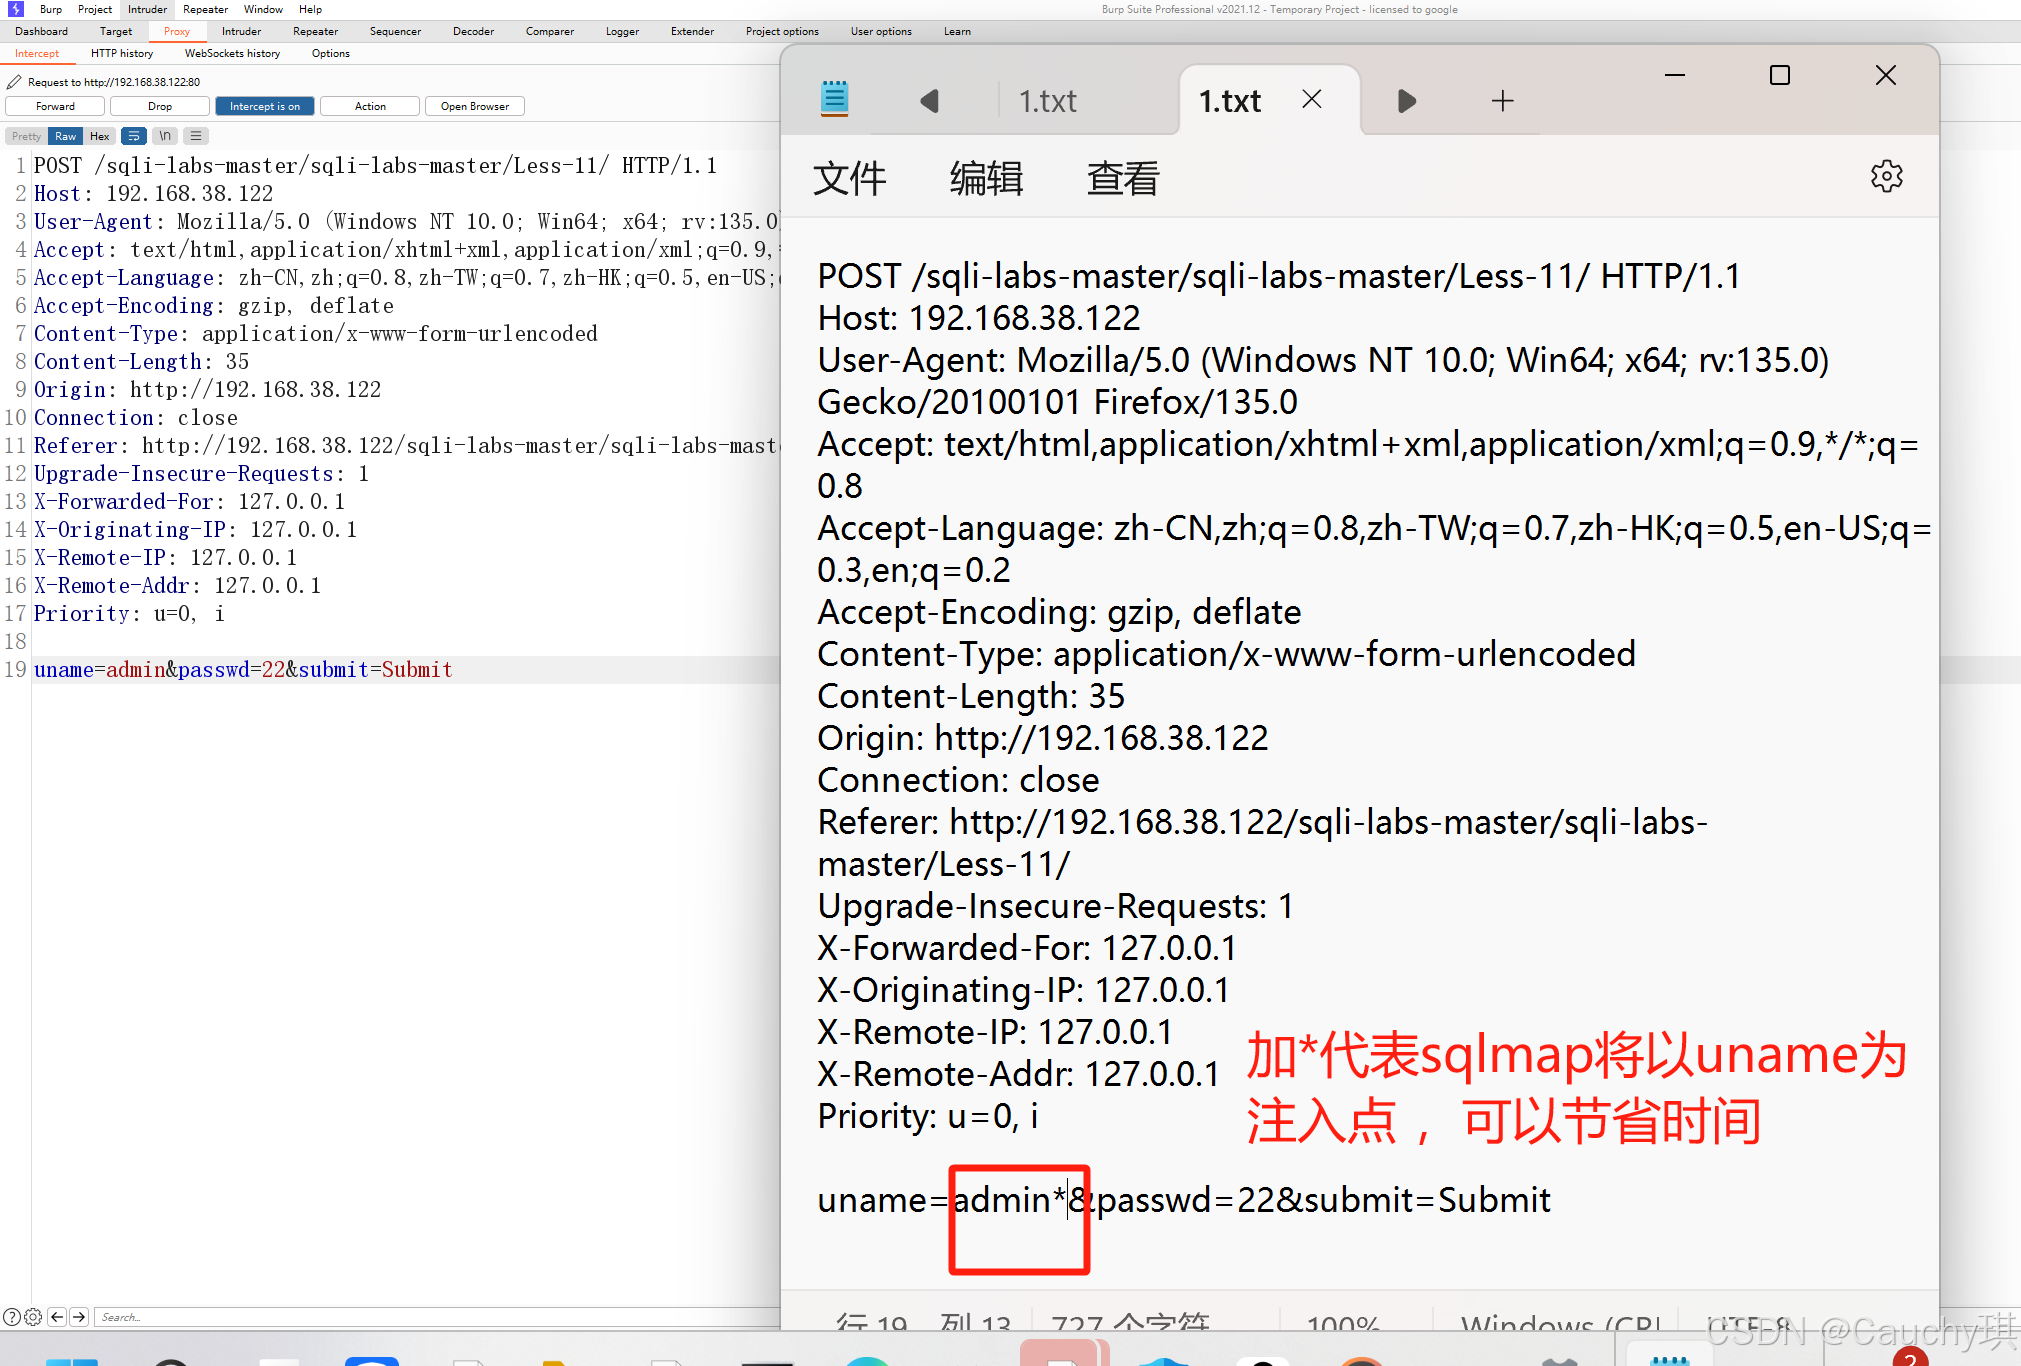Screen dimensions: 2021x1366
Task: Click the Forward button
Action: [x=55, y=106]
